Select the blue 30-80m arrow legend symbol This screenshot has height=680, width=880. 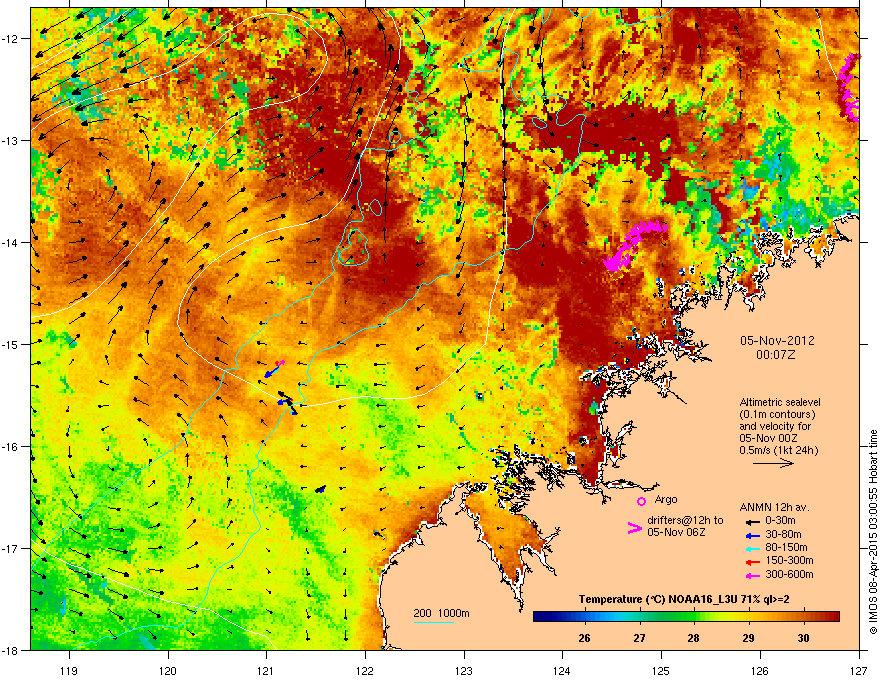pyautogui.click(x=753, y=535)
